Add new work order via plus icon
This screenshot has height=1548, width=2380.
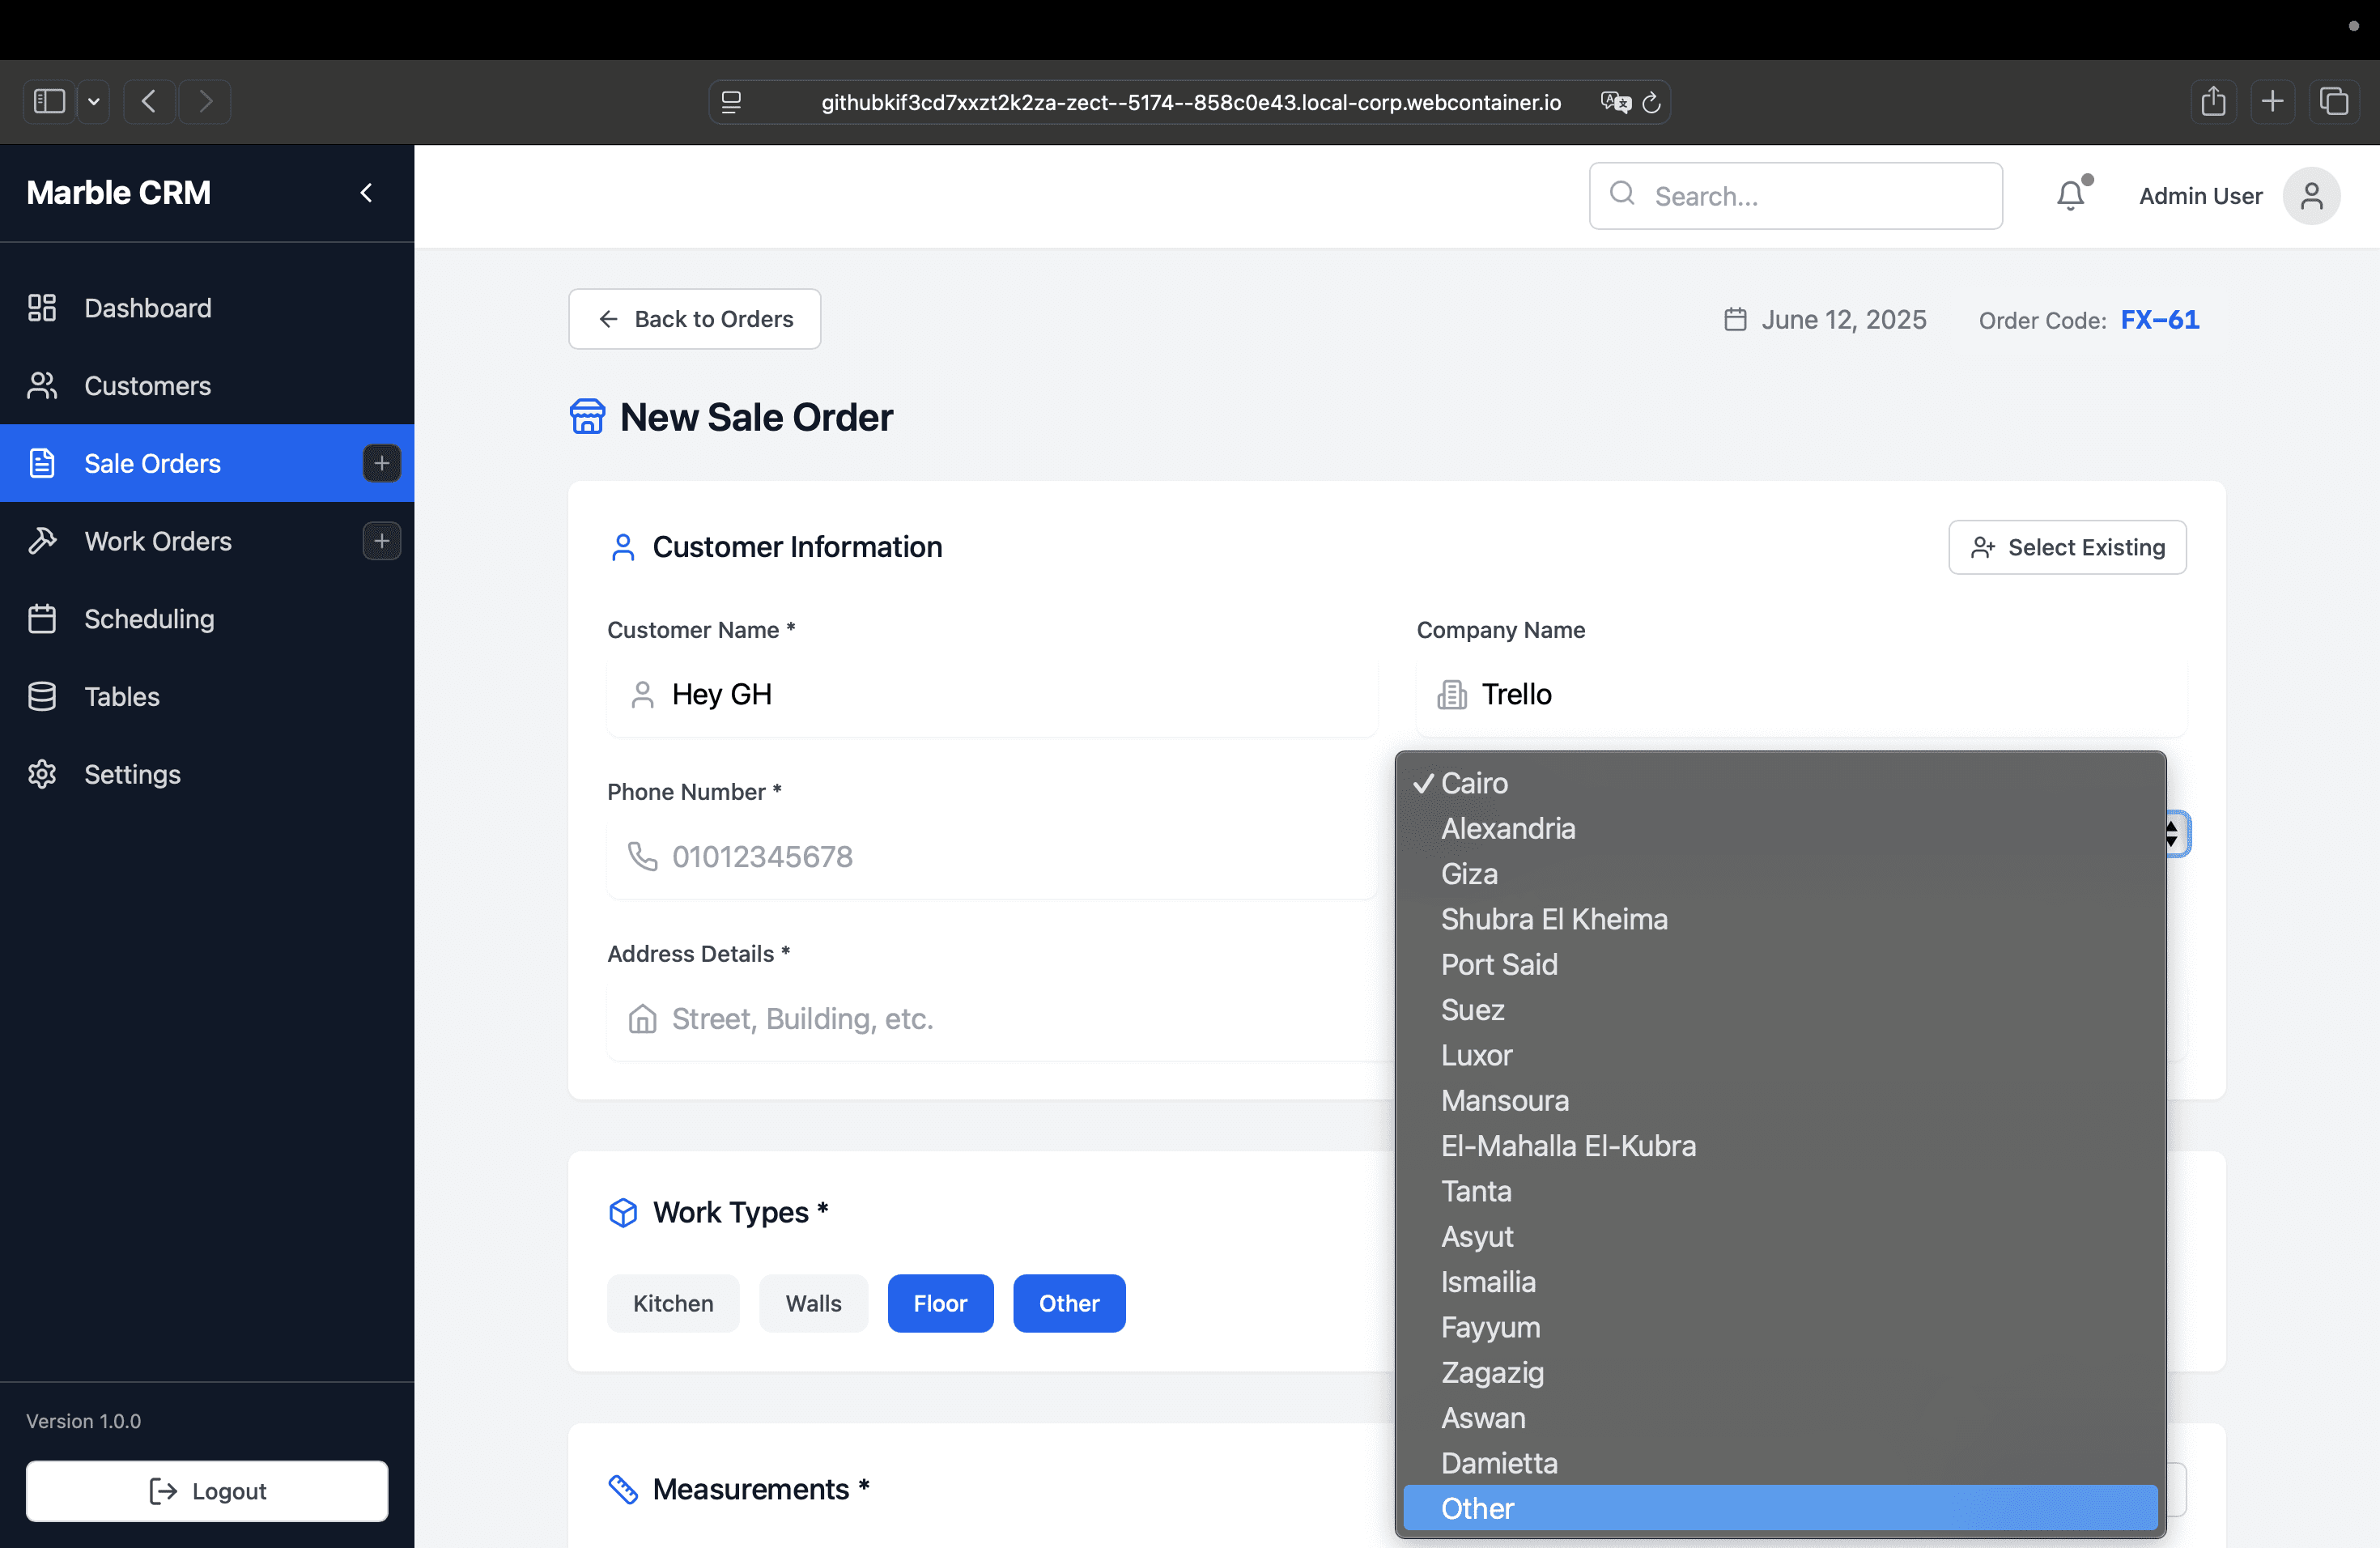coord(381,541)
